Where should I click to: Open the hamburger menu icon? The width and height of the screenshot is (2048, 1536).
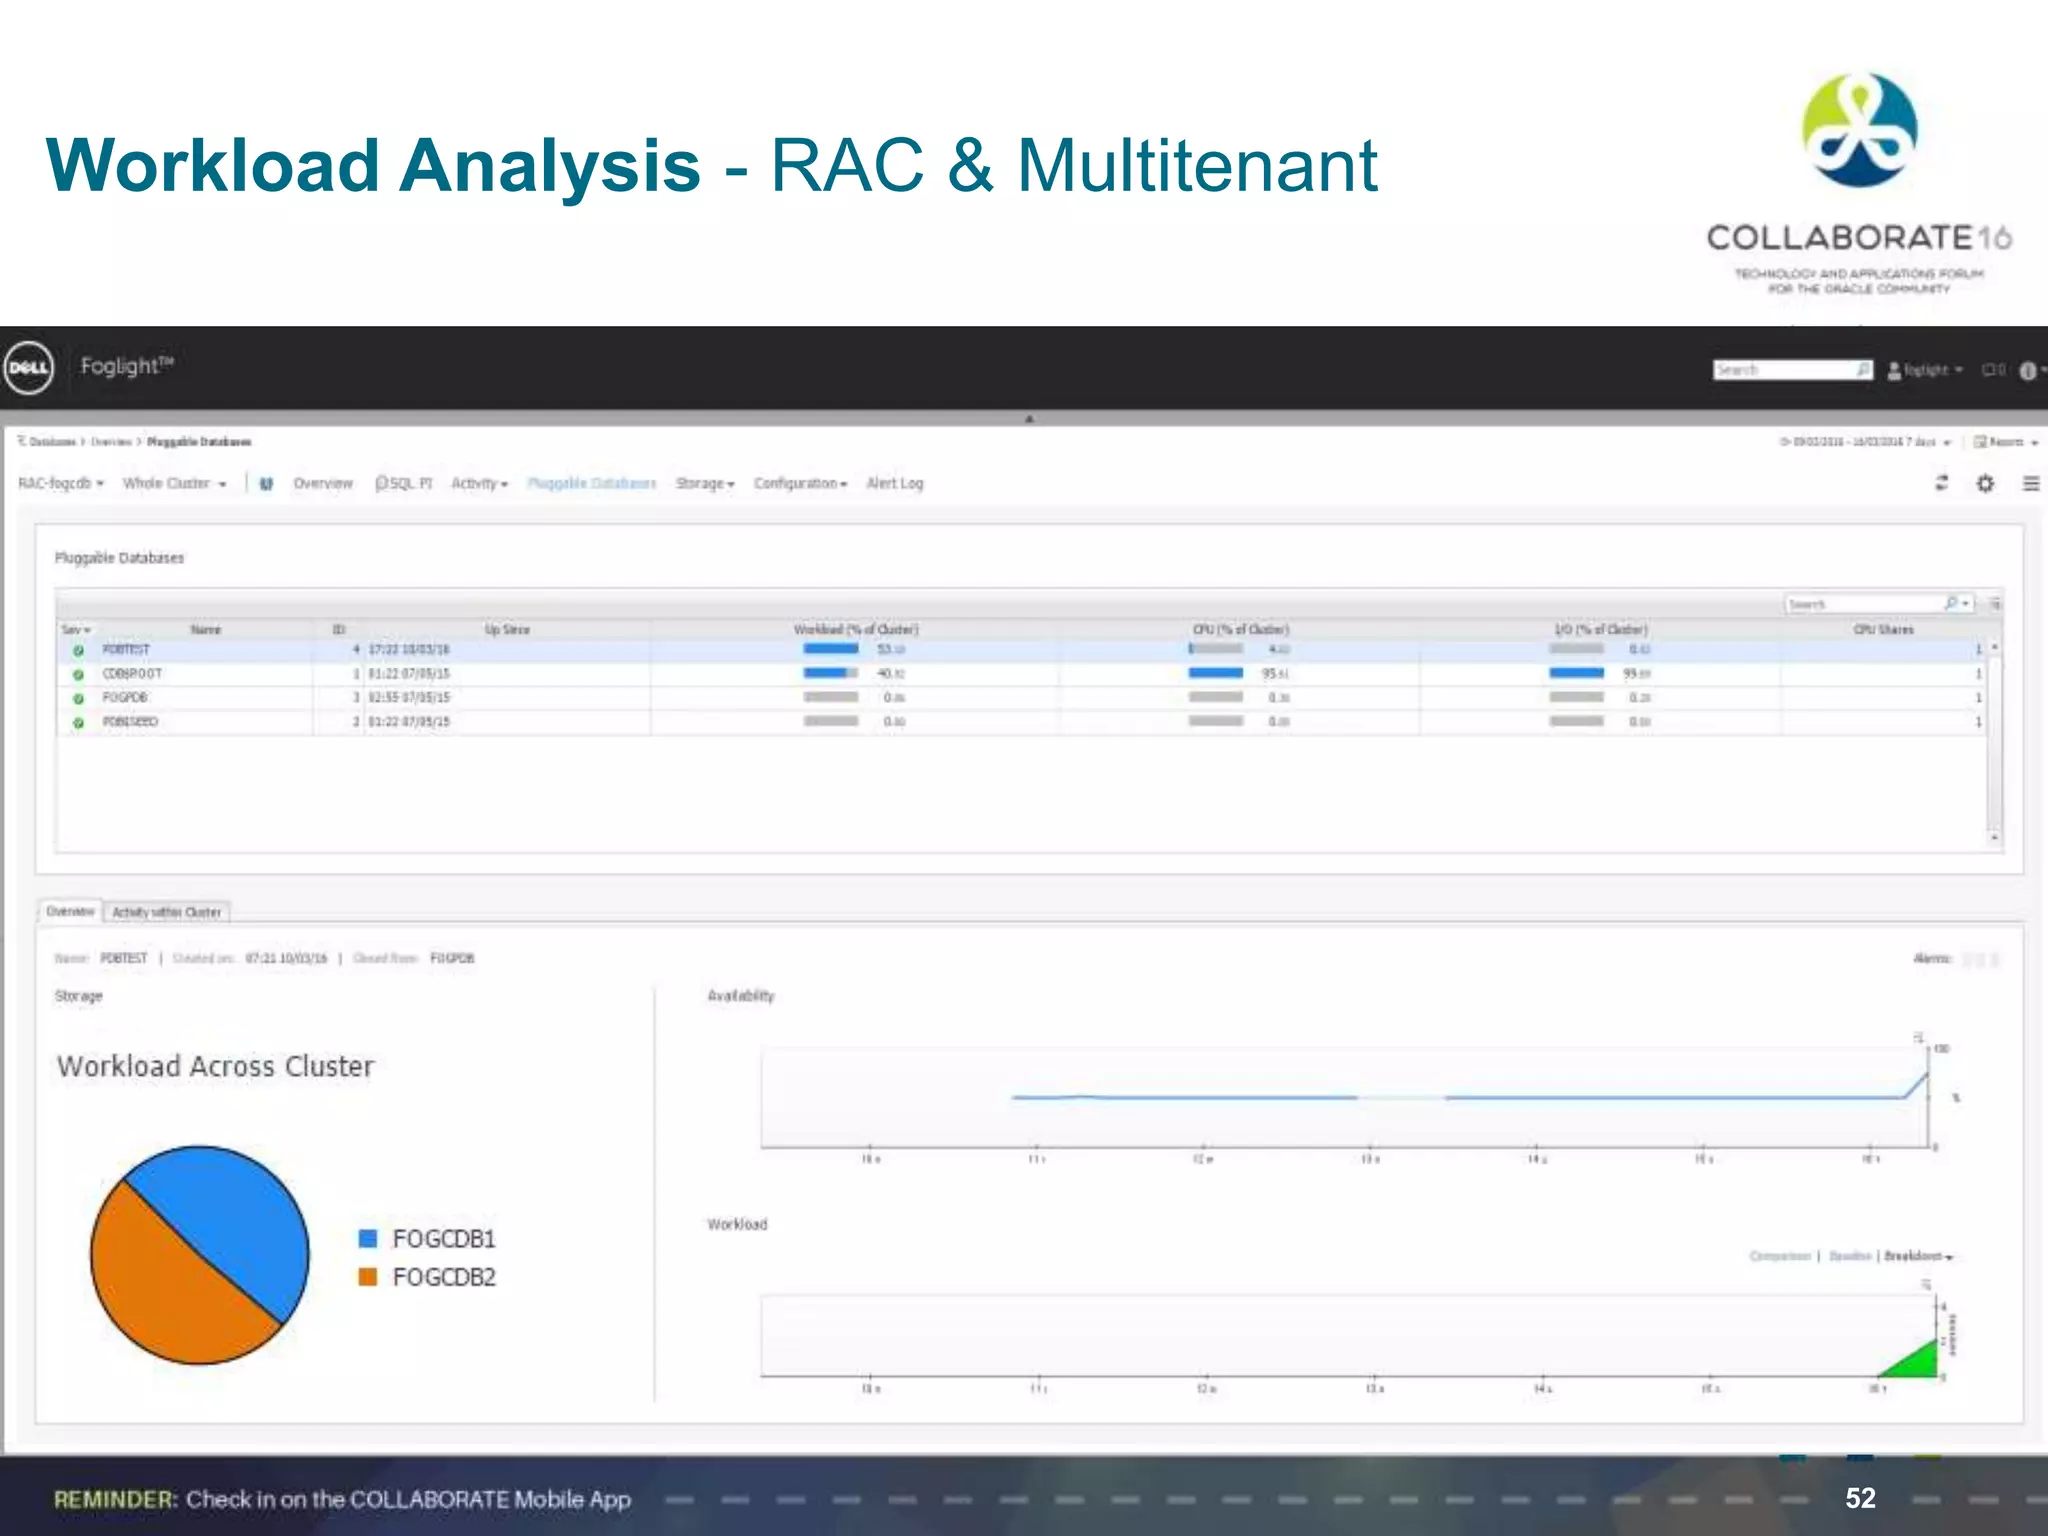2030,483
